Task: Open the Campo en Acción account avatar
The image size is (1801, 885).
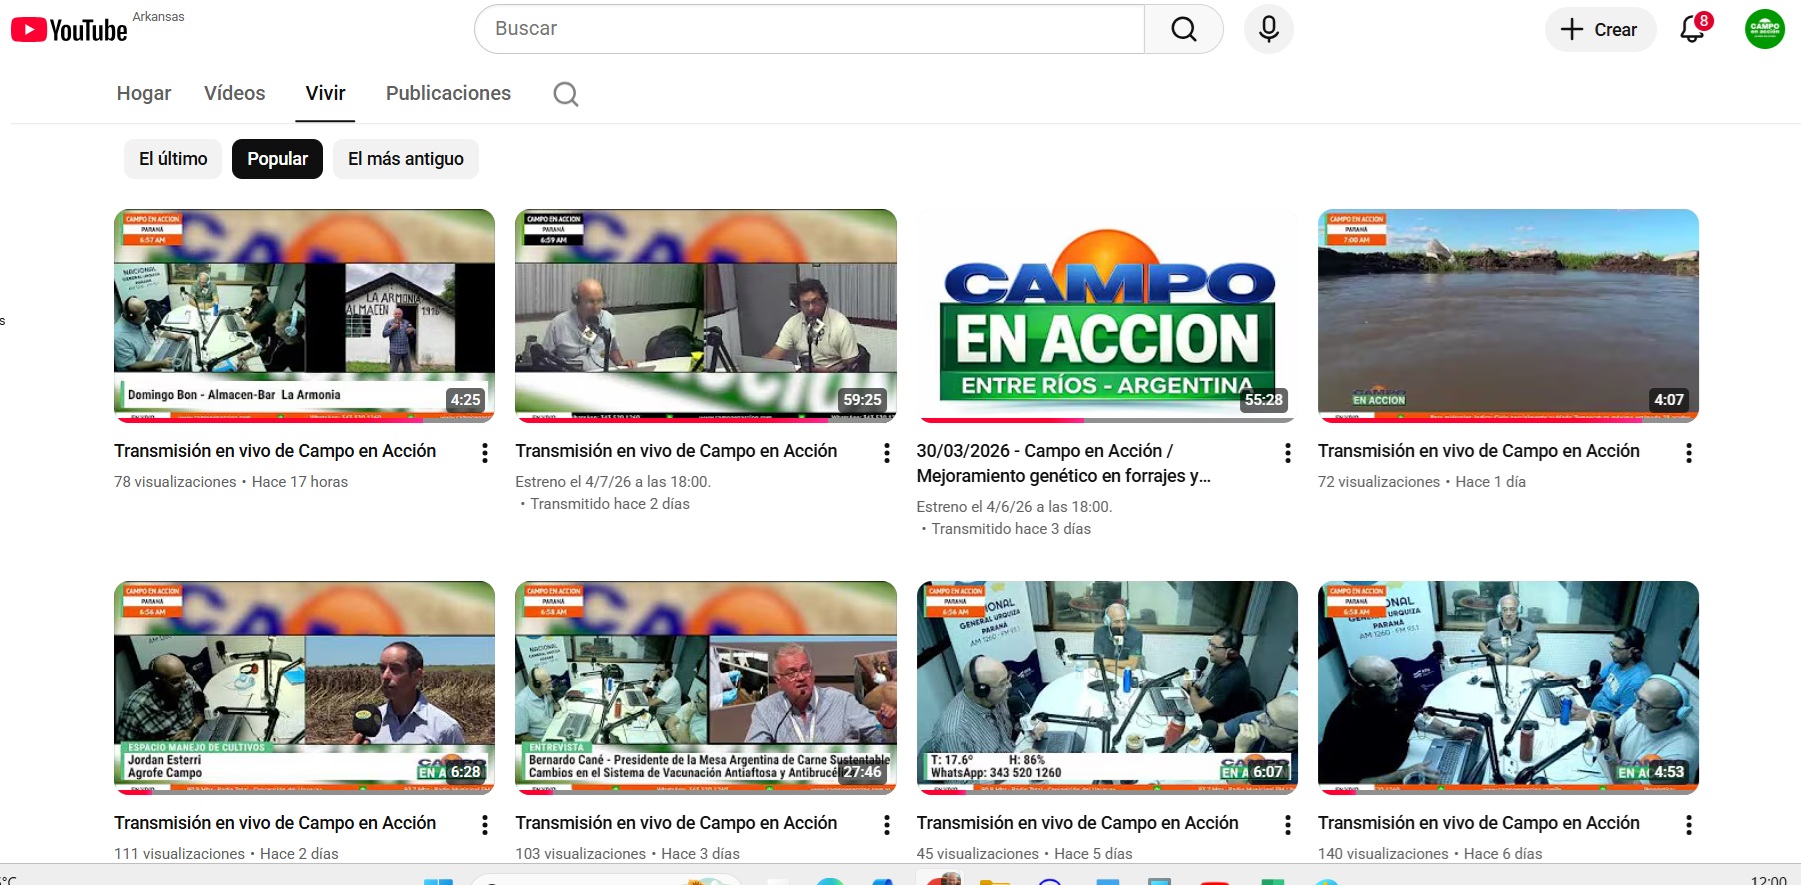Action: point(1764,29)
